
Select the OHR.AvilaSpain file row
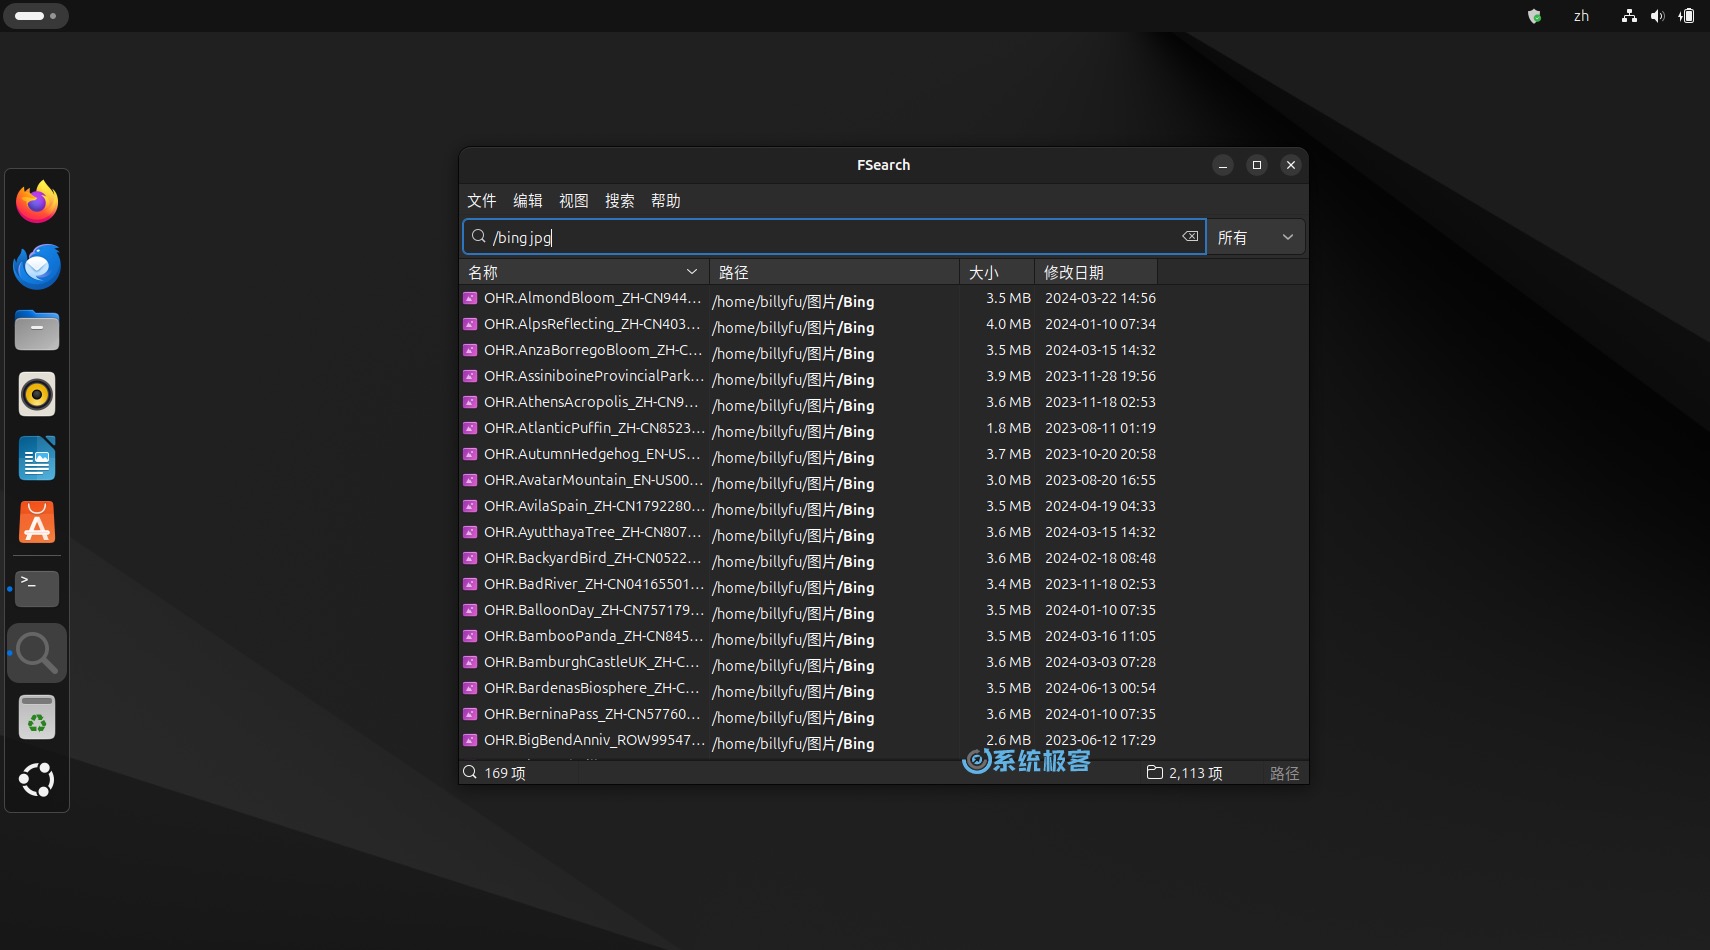pos(883,506)
